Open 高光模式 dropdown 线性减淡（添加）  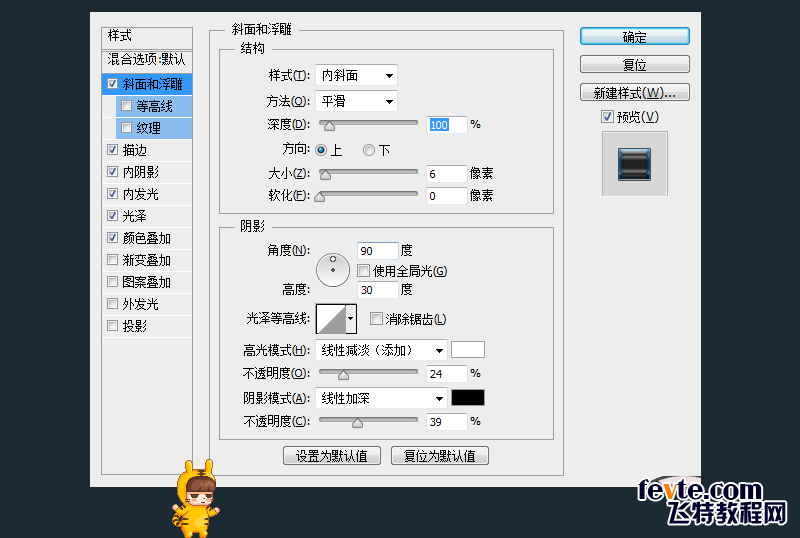point(381,350)
